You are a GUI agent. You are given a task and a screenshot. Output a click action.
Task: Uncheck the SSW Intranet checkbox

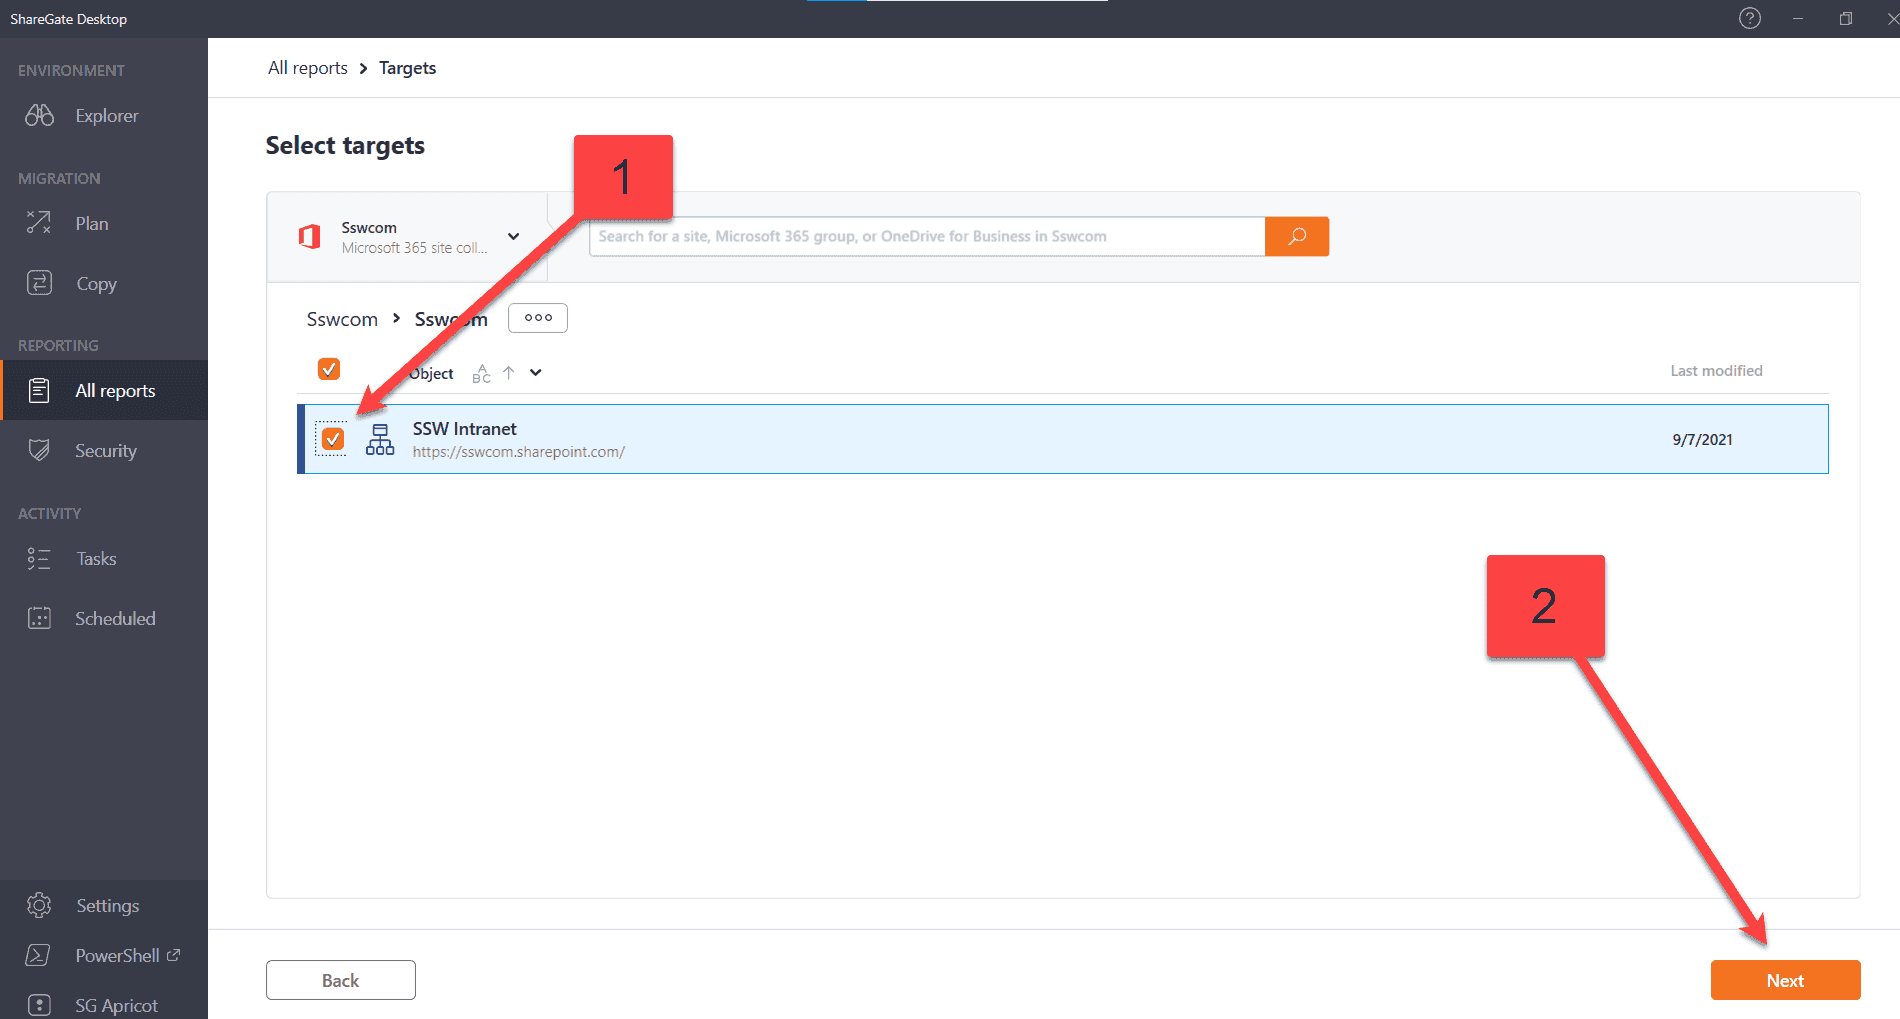333,439
